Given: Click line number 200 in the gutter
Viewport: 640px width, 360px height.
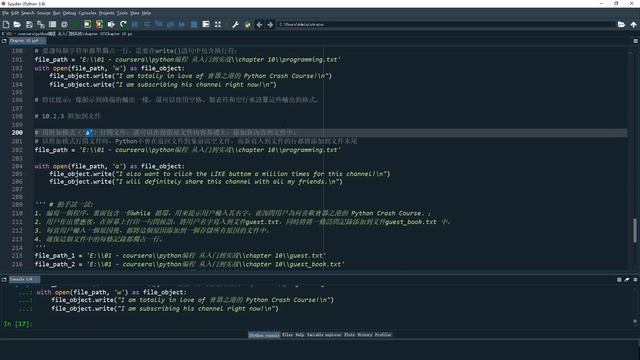Looking at the screenshot, I should pos(17,133).
